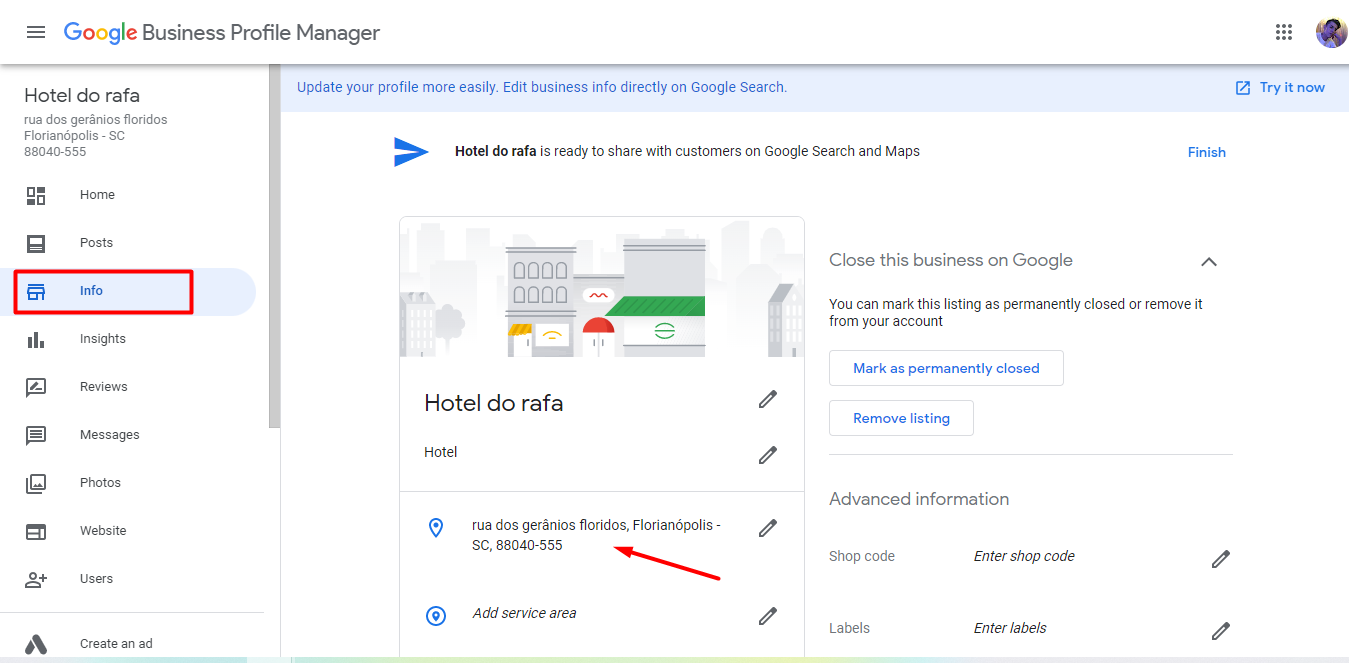Click the Enter labels field

click(x=1010, y=628)
